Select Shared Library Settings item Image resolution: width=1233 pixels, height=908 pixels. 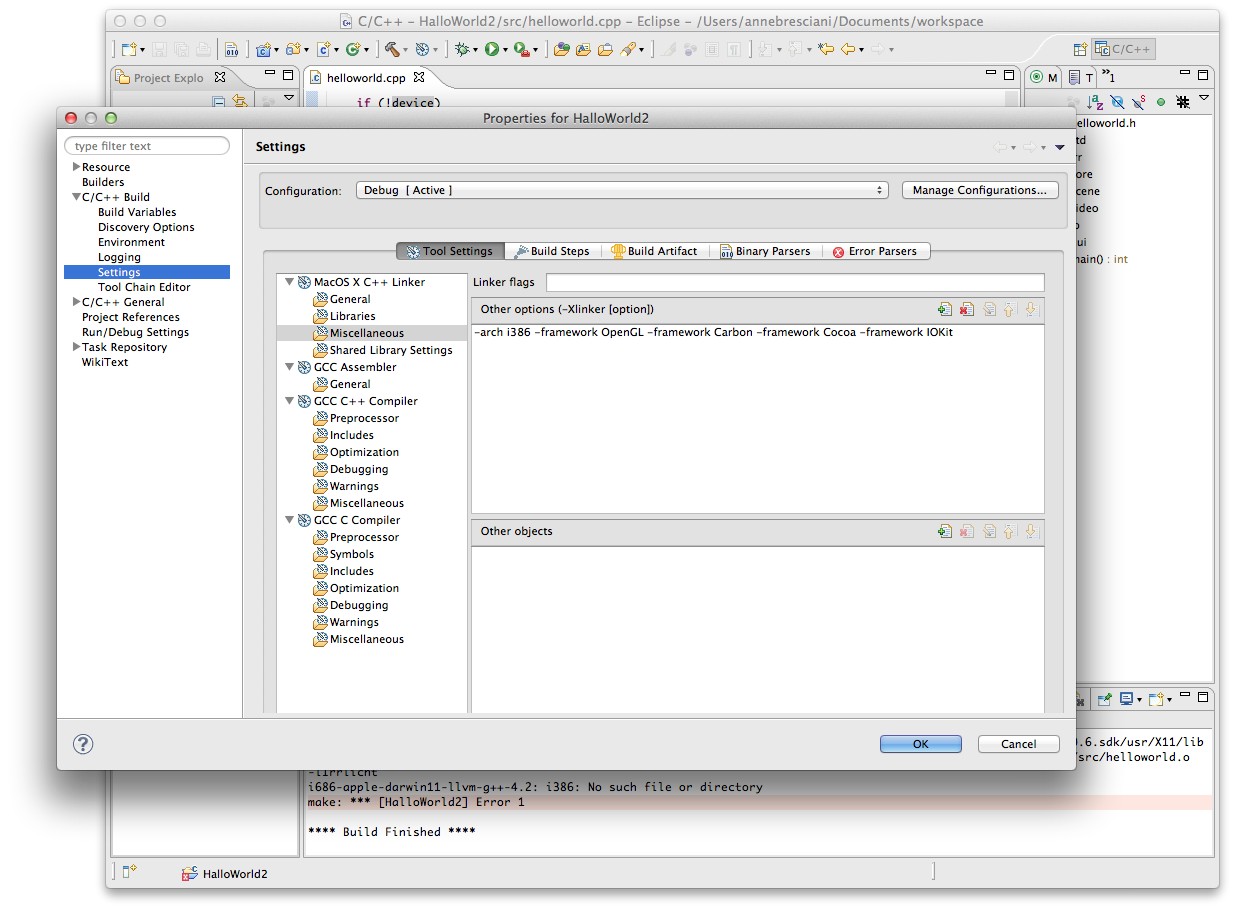(x=391, y=350)
